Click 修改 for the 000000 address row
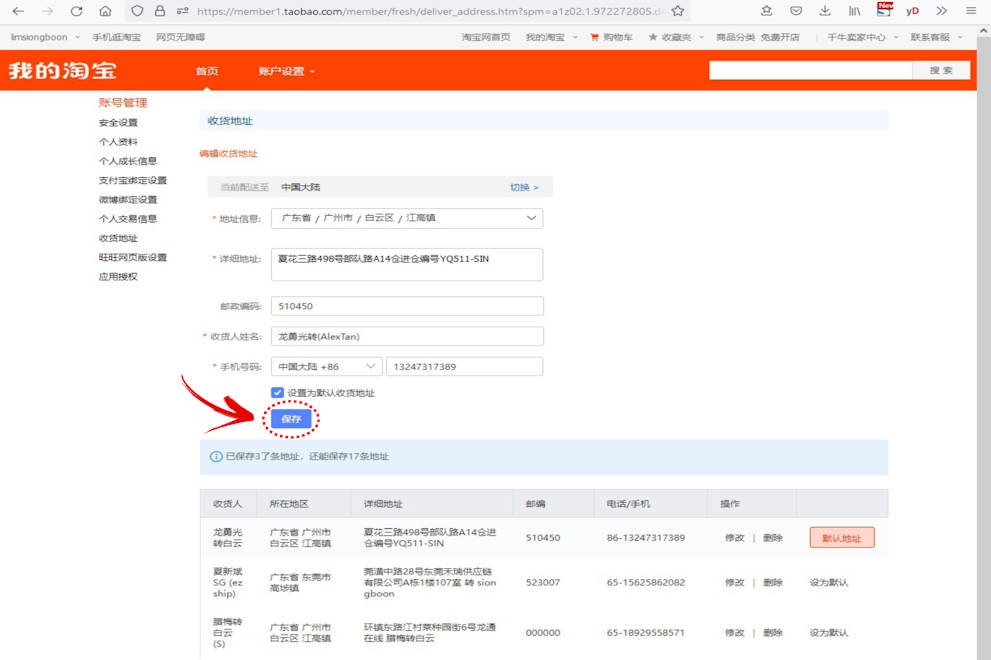This screenshot has height=660, width=991. coord(734,633)
